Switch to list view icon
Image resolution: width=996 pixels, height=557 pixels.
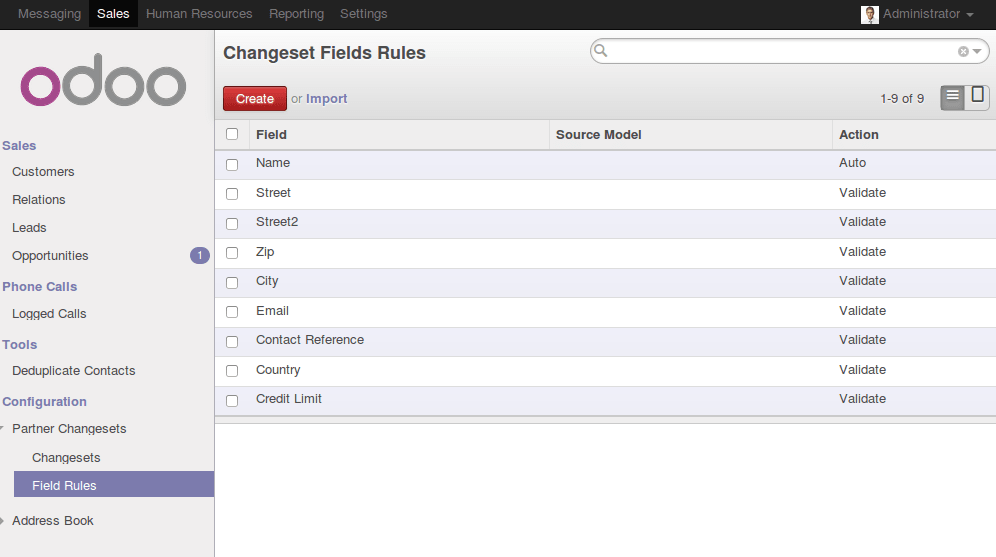[952, 98]
